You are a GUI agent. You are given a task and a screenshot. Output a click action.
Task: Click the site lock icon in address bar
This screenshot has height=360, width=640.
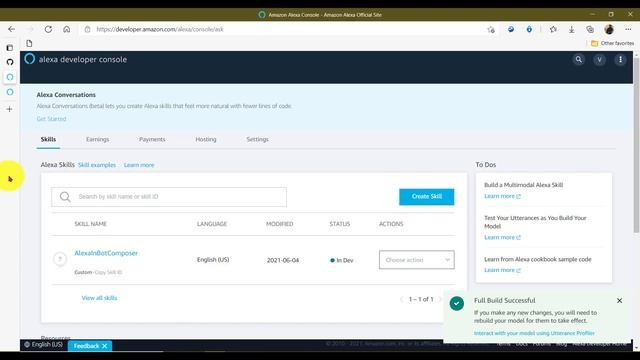tap(87, 29)
